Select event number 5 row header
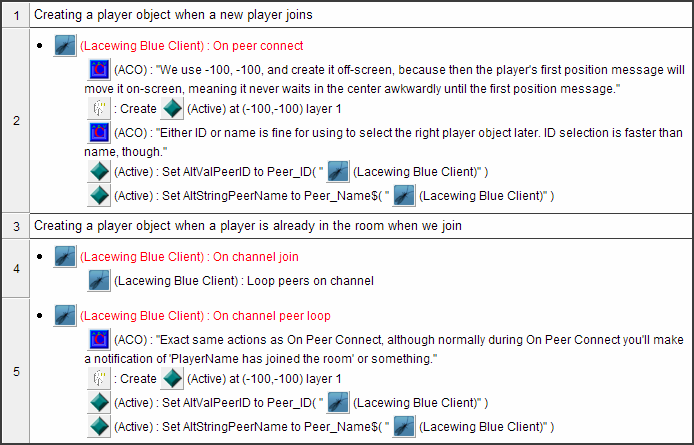694x445 pixels. [16, 371]
